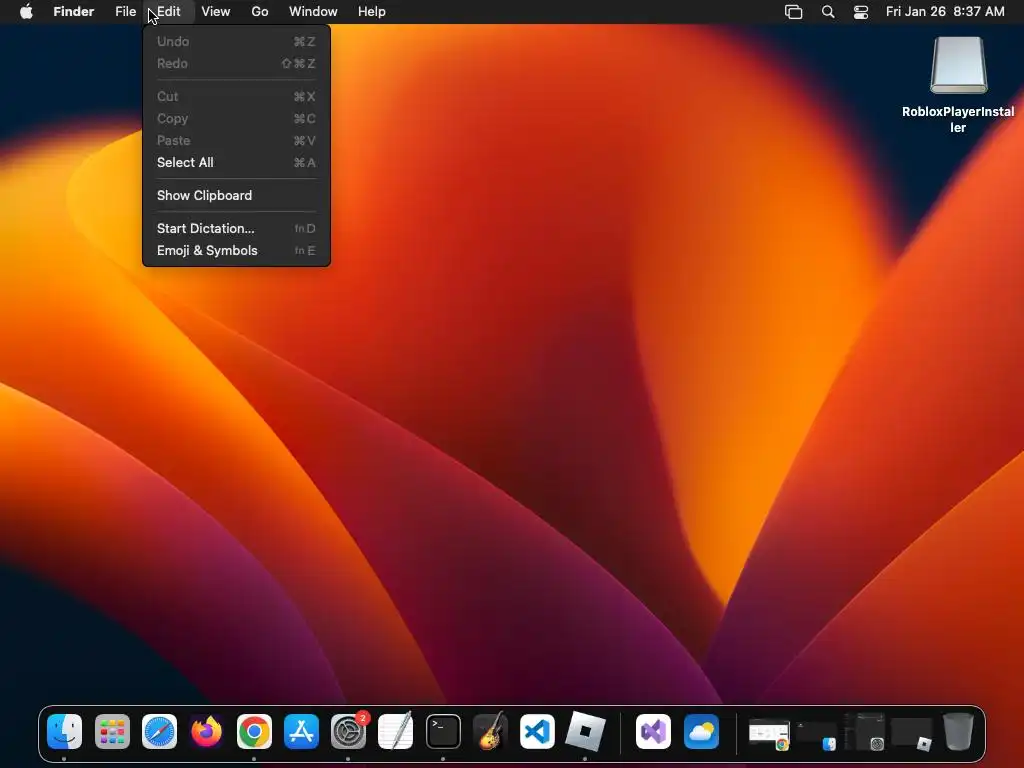The image size is (1024, 768).
Task: Launch Safari from the Dock
Action: pos(159,731)
